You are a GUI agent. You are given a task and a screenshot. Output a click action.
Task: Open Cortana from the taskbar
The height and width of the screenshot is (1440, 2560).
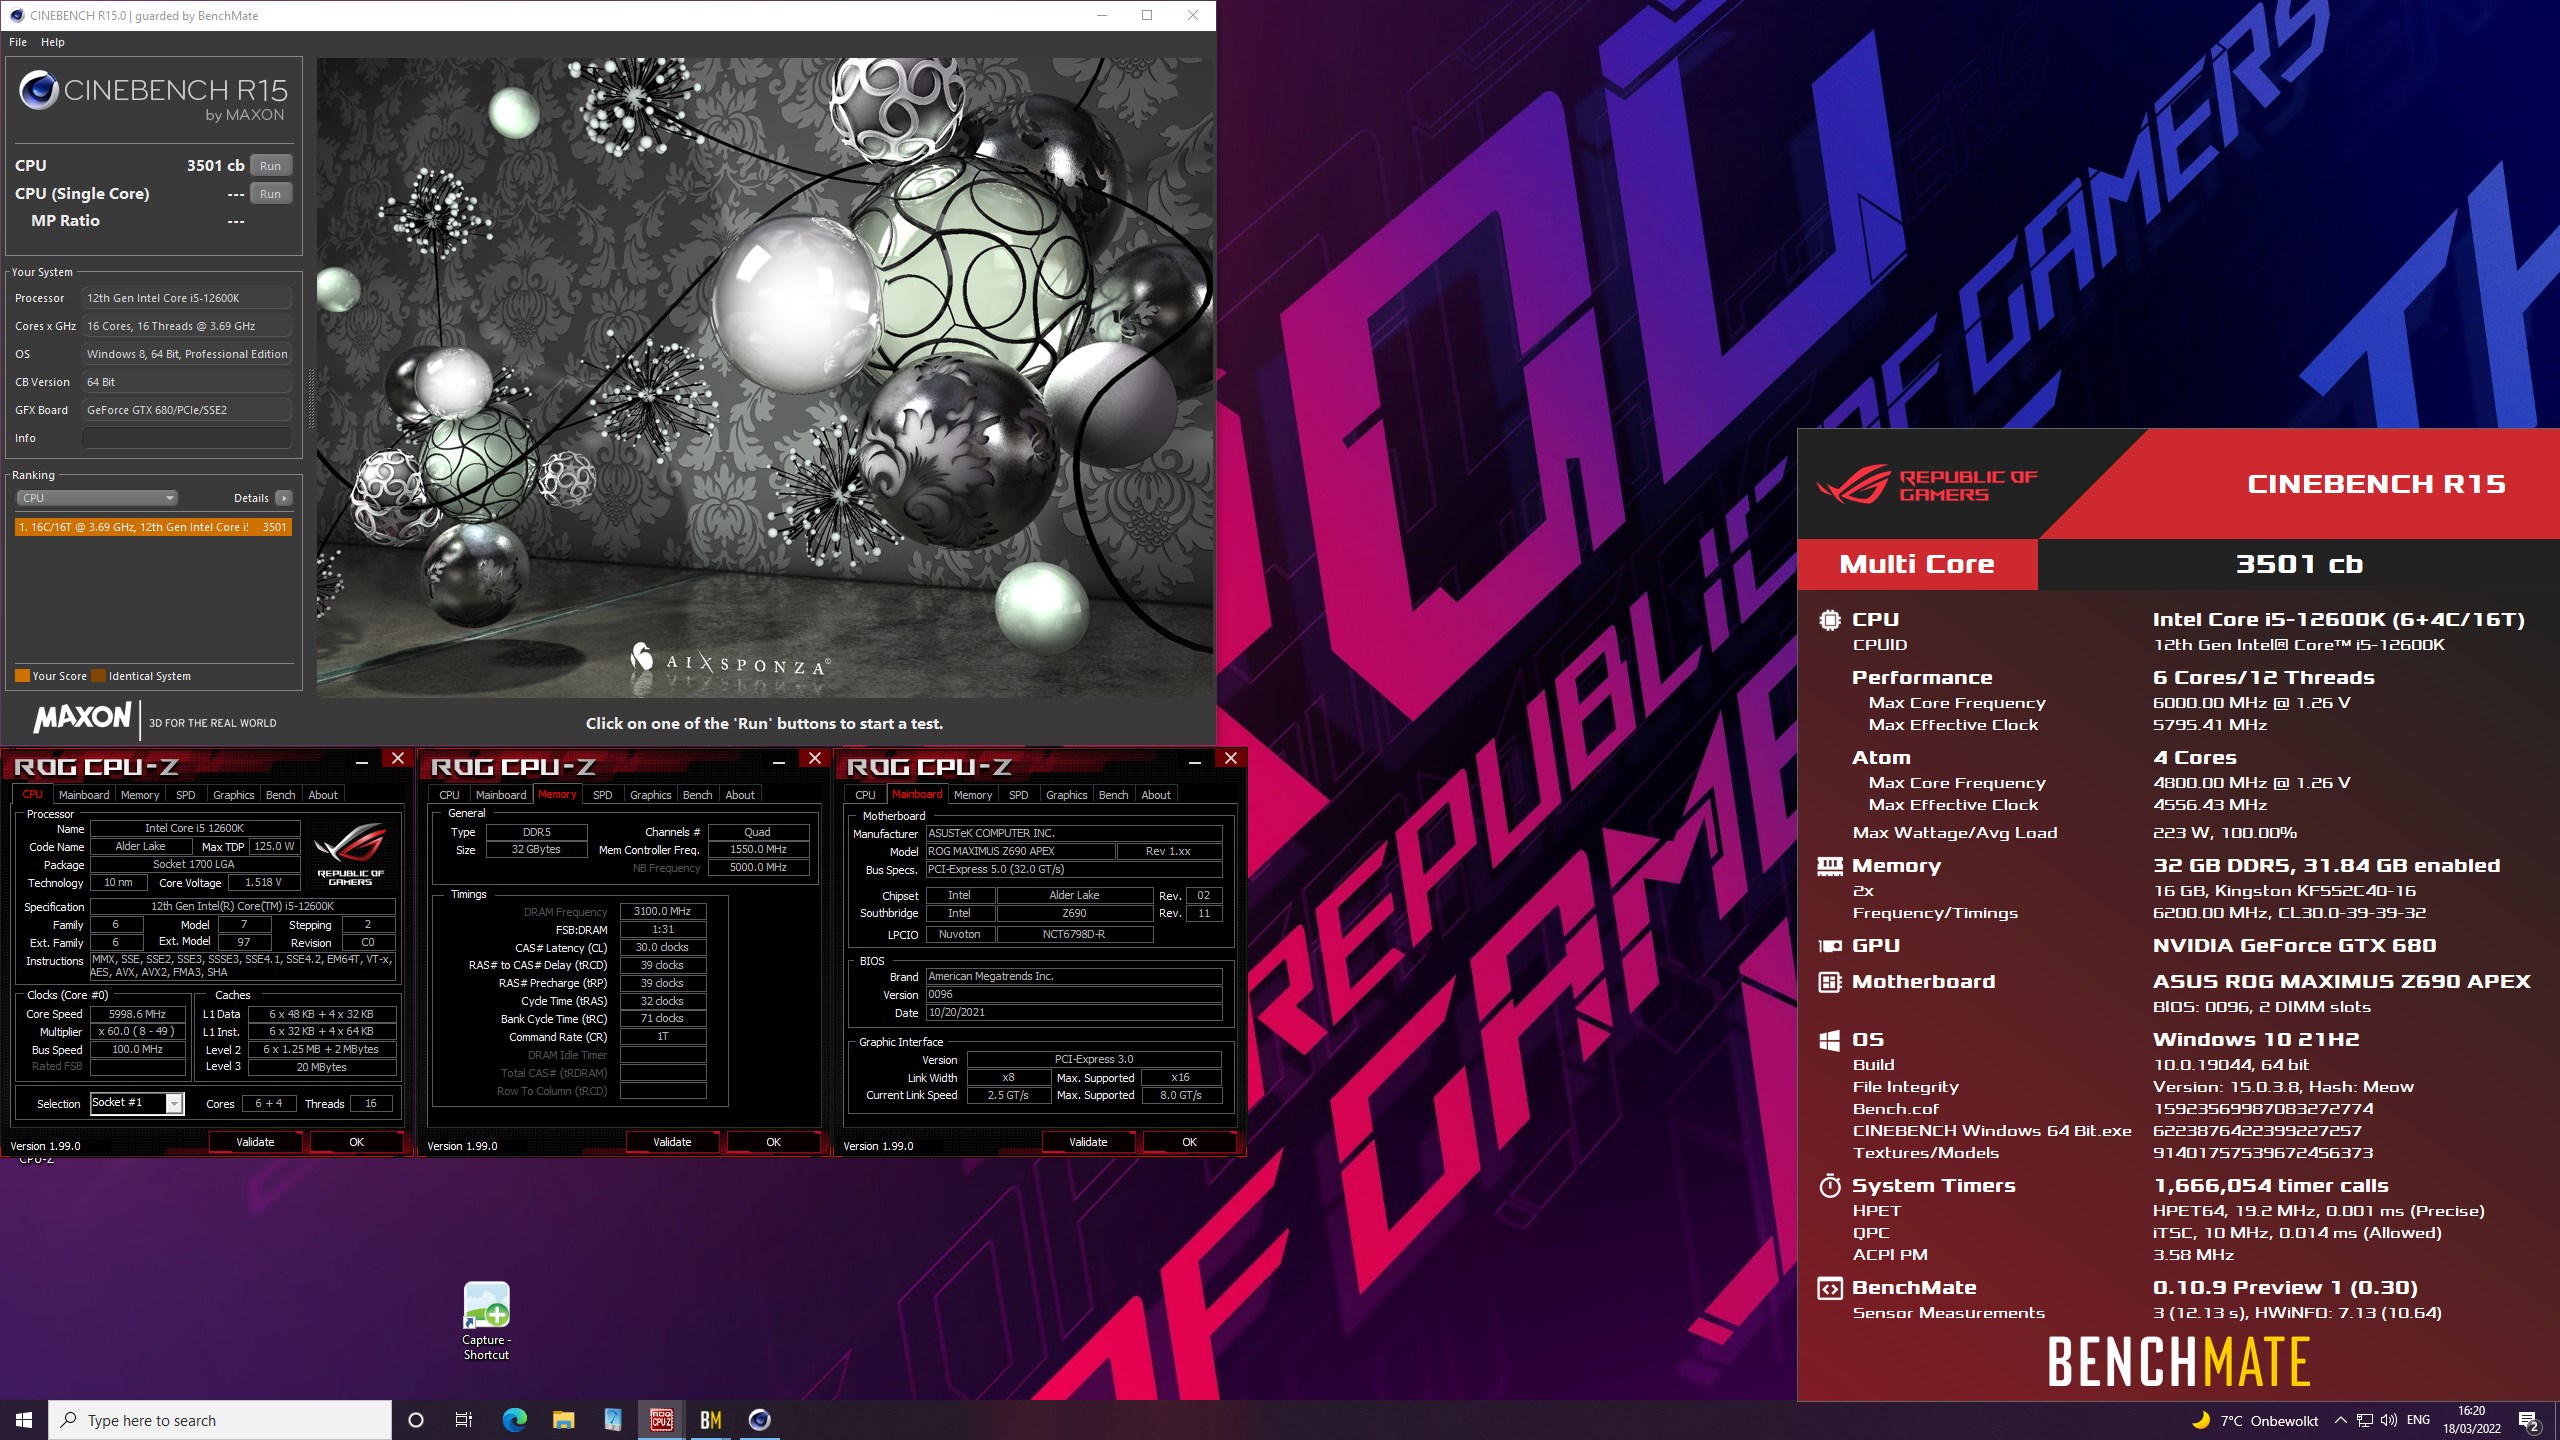tap(416, 1420)
